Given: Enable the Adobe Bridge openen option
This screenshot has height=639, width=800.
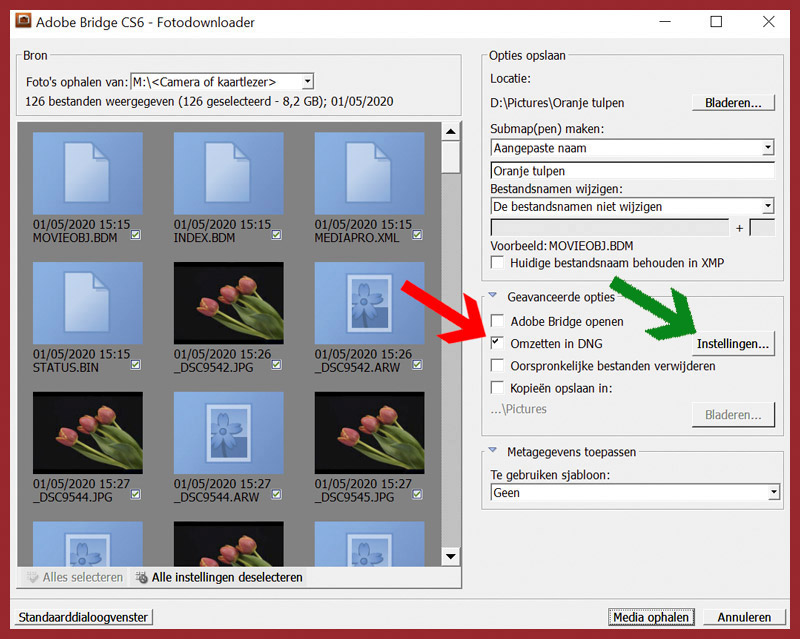Looking at the screenshot, I should (496, 321).
